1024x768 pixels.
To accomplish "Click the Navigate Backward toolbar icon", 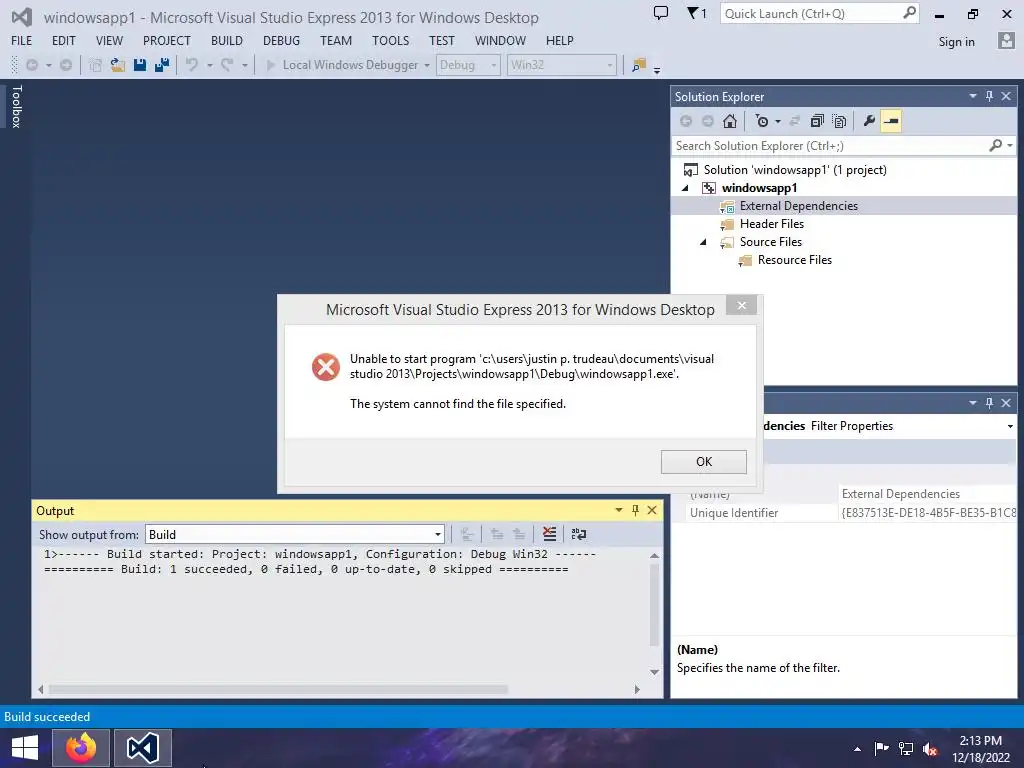I will tap(31, 65).
